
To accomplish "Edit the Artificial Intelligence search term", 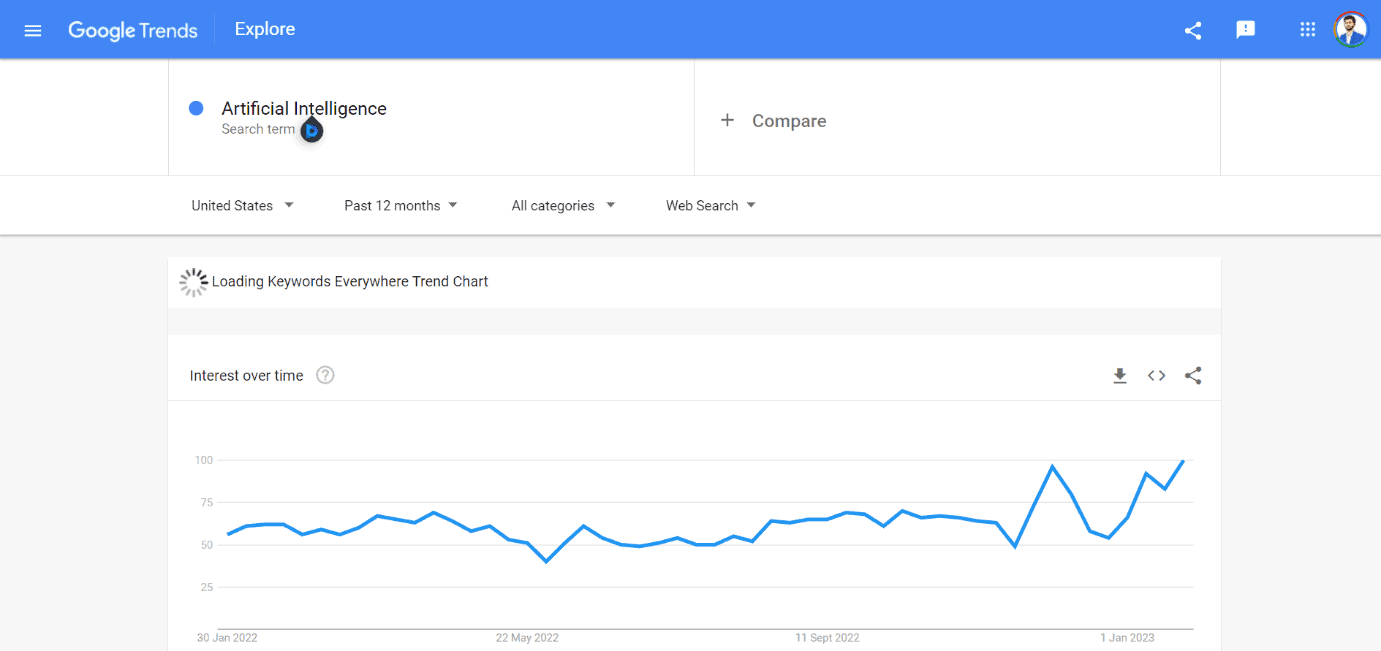I will tap(304, 108).
